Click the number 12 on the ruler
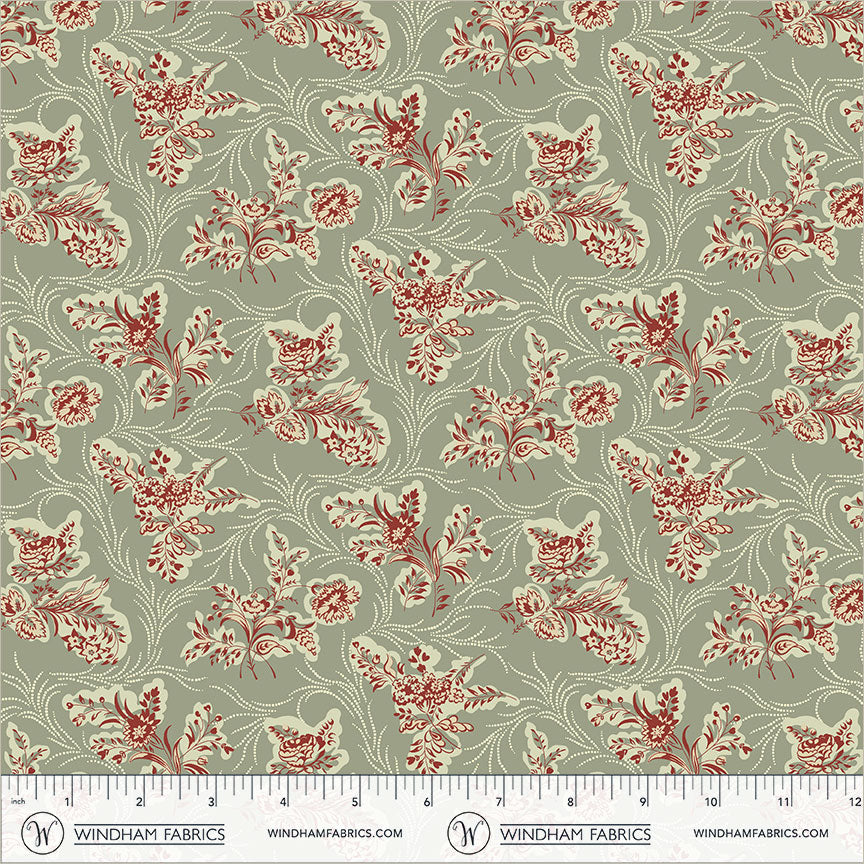The width and height of the screenshot is (864, 864). [853, 803]
